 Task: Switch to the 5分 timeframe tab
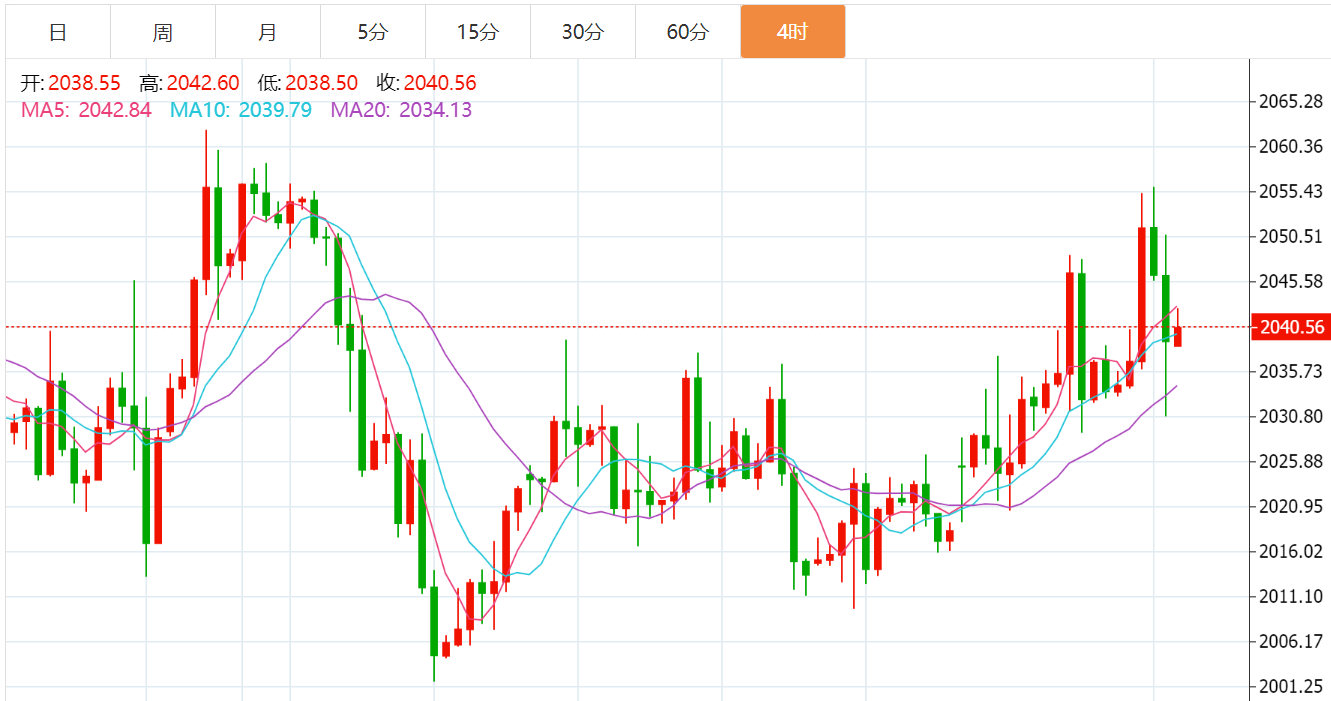click(373, 32)
